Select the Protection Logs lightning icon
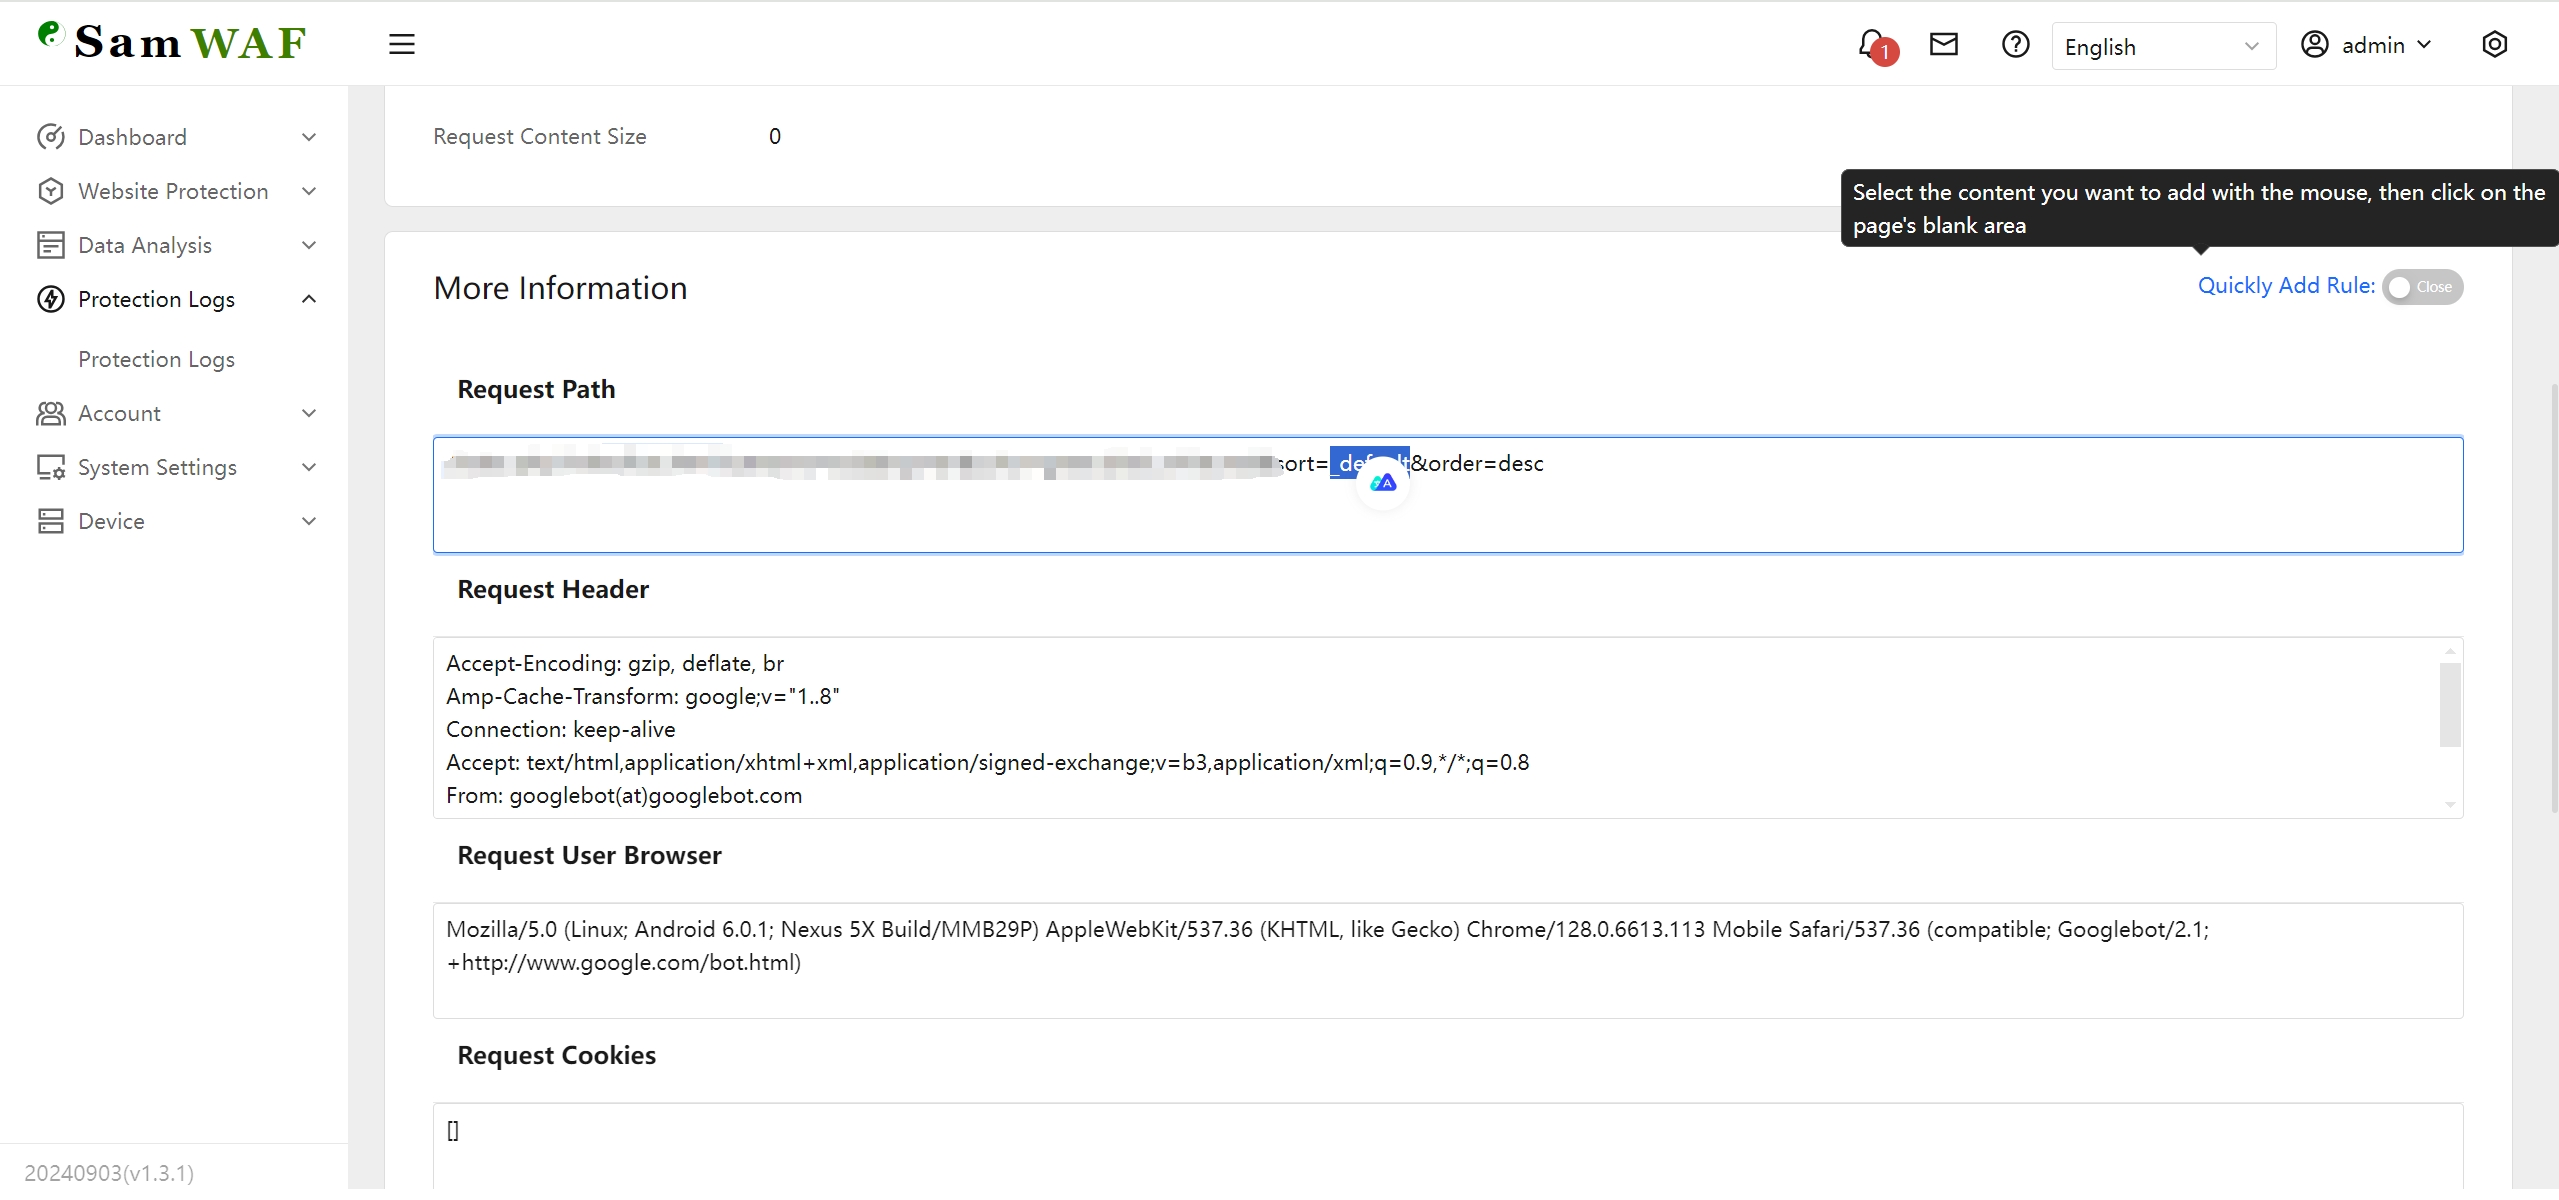The height and width of the screenshot is (1200, 2559). coord(51,299)
